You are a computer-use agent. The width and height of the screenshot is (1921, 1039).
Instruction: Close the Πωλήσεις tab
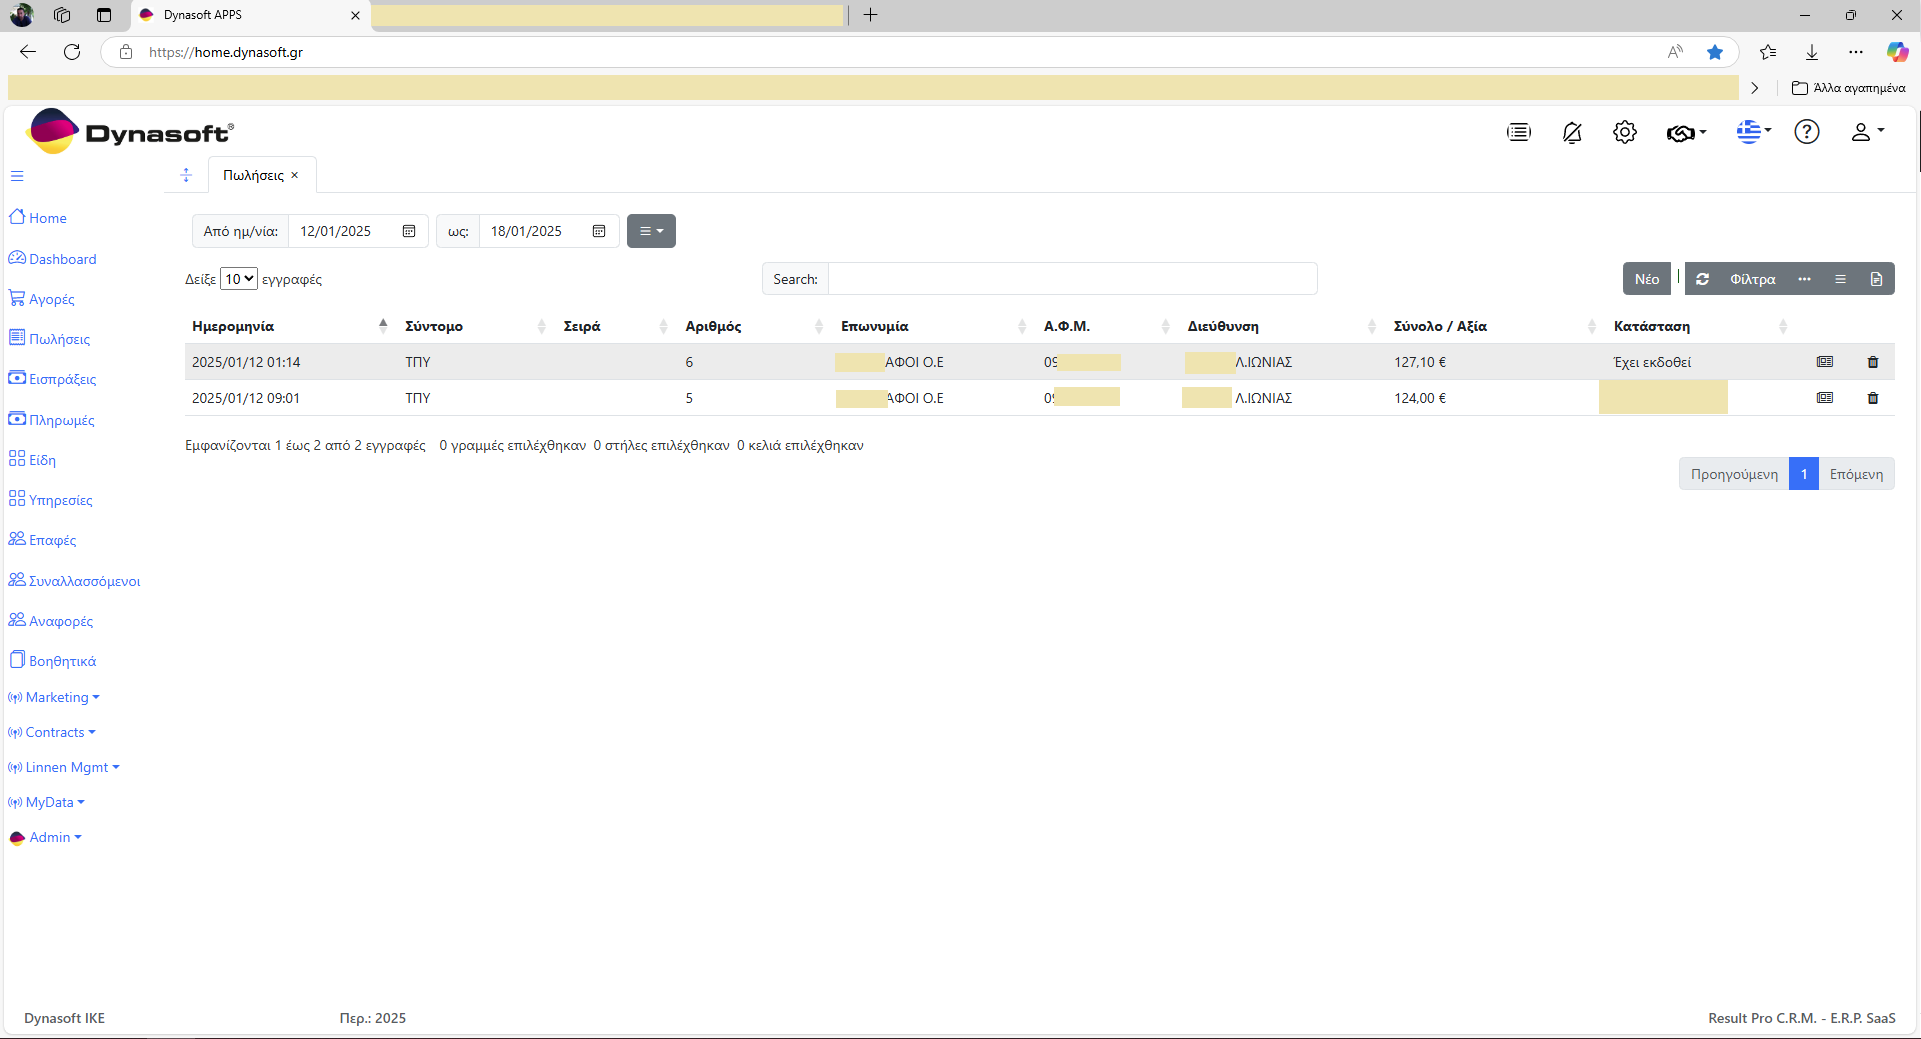295,175
